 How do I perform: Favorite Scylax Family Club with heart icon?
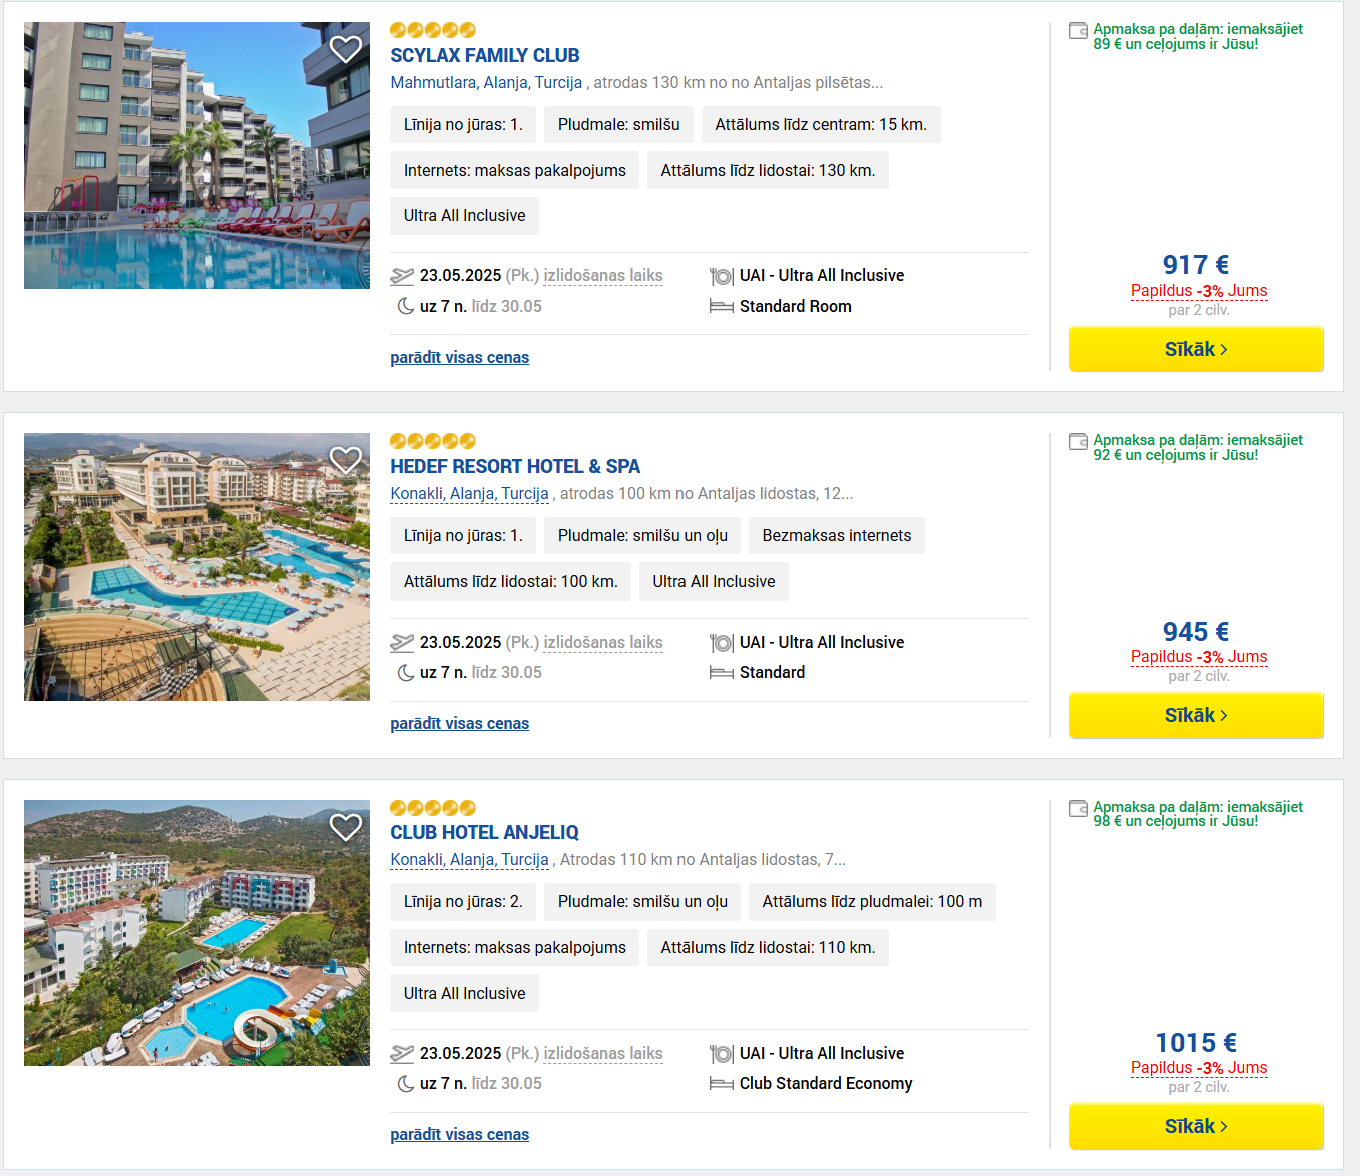[346, 49]
